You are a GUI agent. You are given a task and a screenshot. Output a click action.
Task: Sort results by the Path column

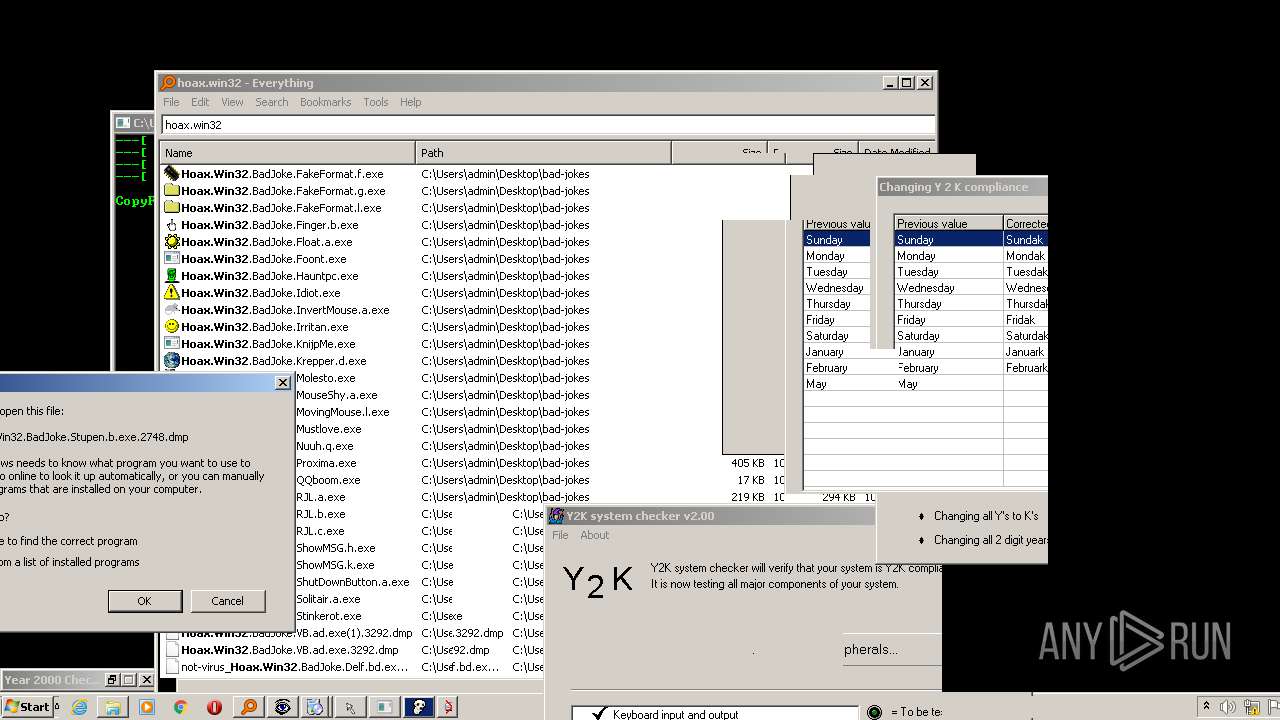point(543,153)
